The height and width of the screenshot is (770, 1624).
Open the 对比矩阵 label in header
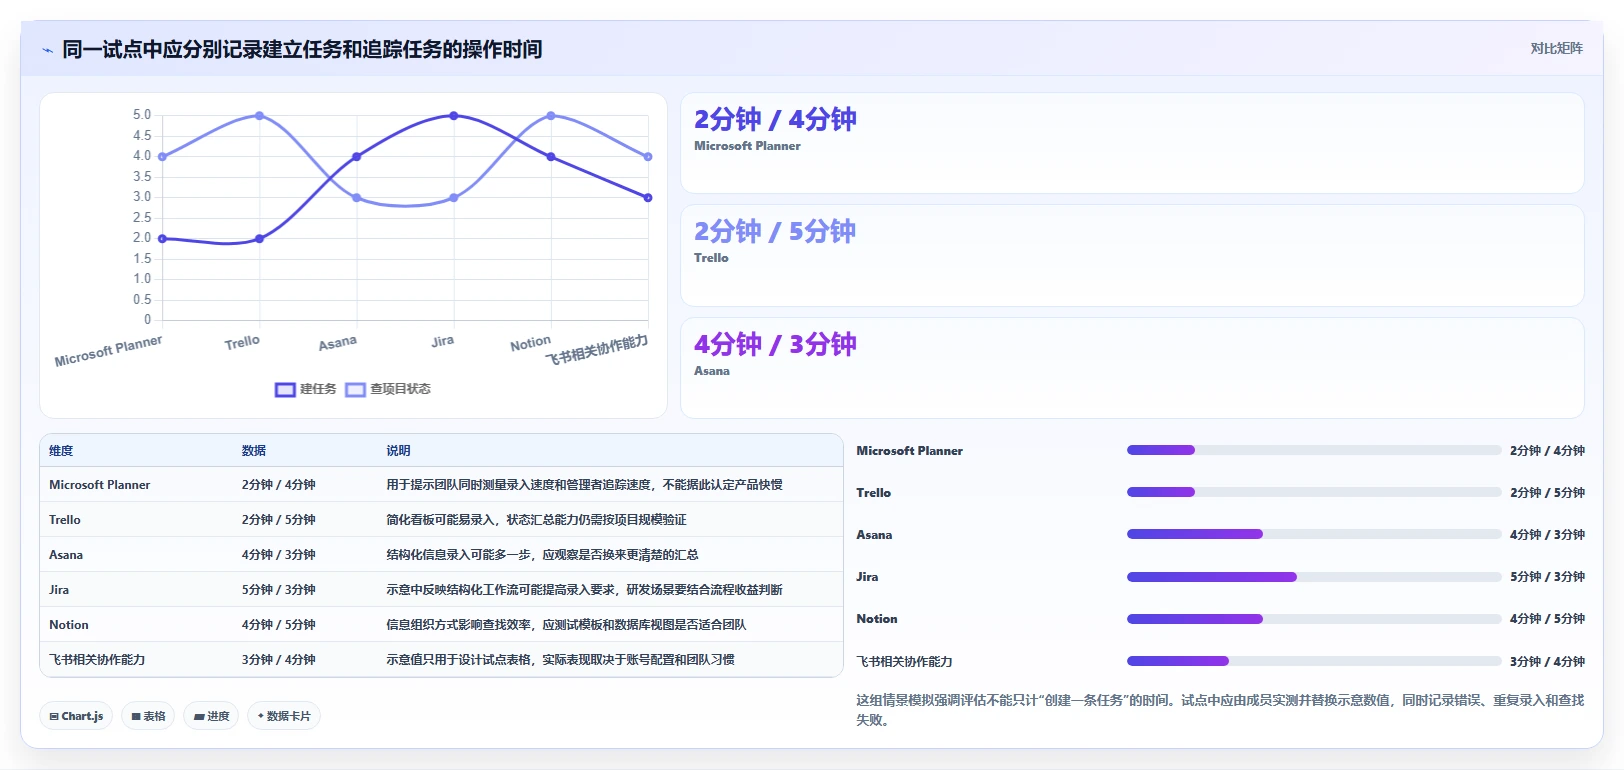click(1556, 48)
